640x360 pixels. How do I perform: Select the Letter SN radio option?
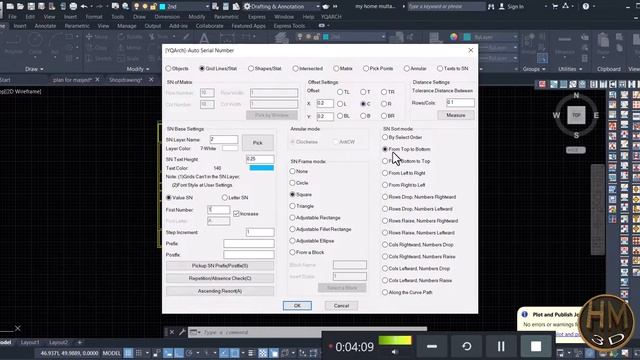click(x=235, y=198)
